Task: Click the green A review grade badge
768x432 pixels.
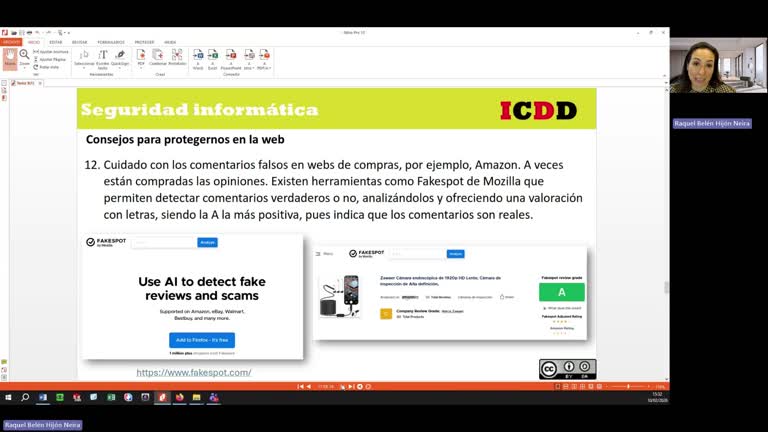Action: [x=562, y=292]
